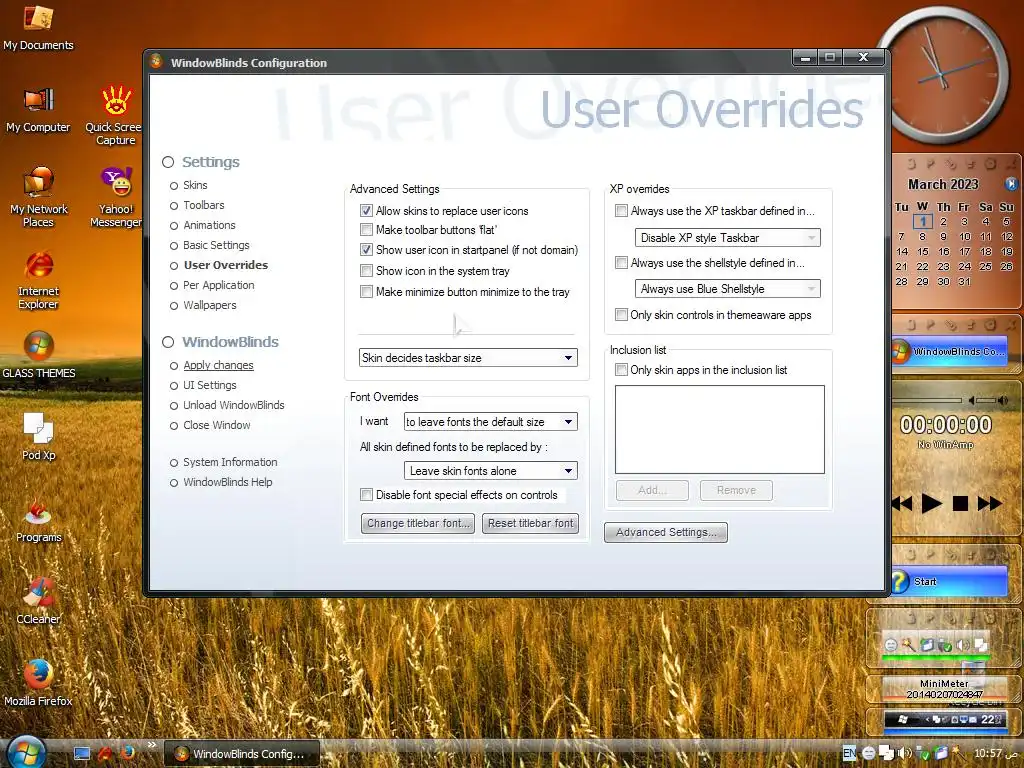Go to Animations settings page
1024x768 pixels.
(209, 225)
